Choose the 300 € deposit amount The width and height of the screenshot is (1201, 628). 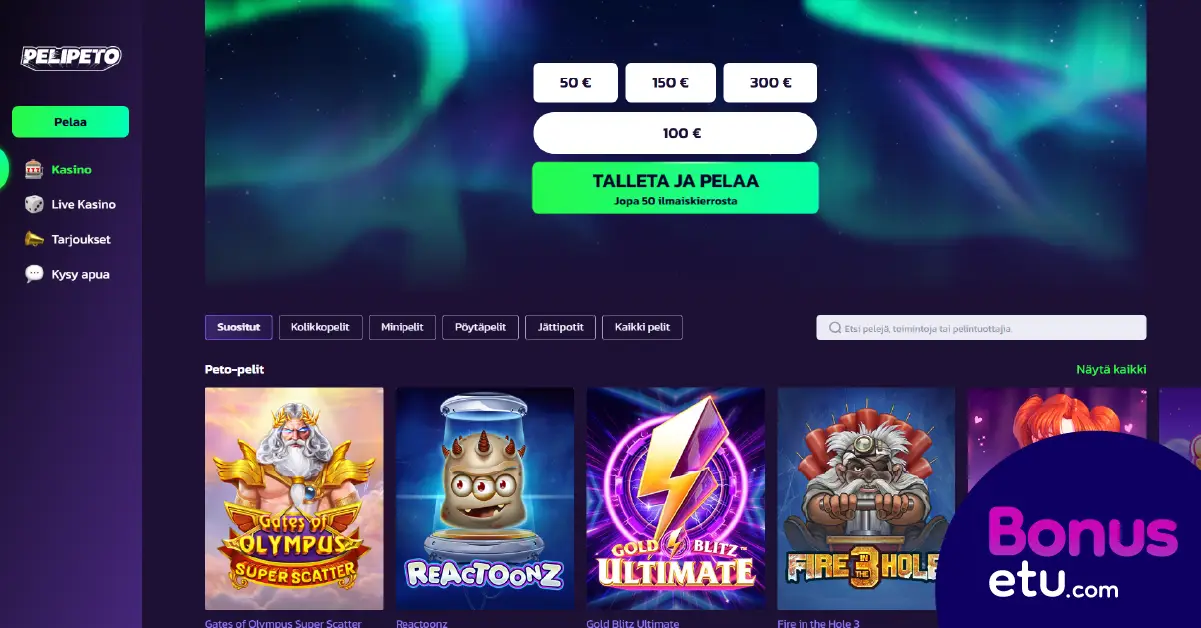coord(770,83)
